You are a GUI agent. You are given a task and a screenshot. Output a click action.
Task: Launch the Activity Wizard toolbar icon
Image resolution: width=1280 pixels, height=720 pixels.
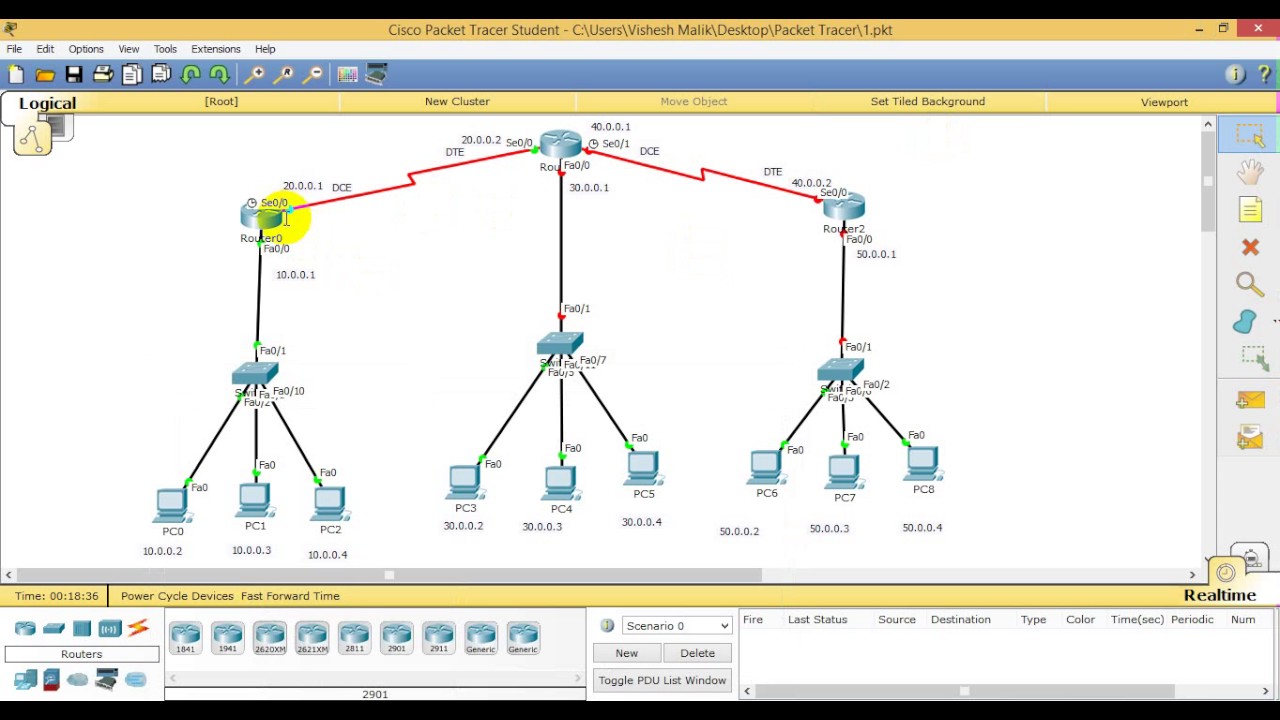click(161, 74)
